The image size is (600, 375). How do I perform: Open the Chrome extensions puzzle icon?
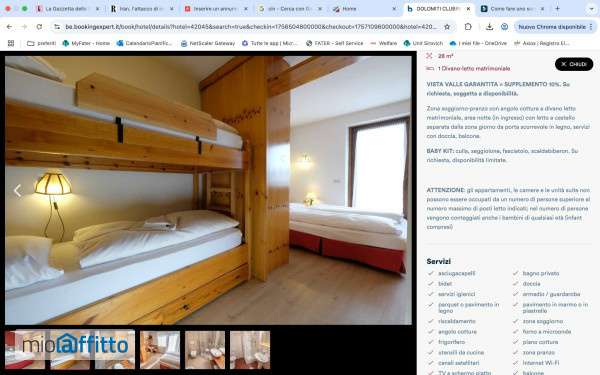coord(468,27)
